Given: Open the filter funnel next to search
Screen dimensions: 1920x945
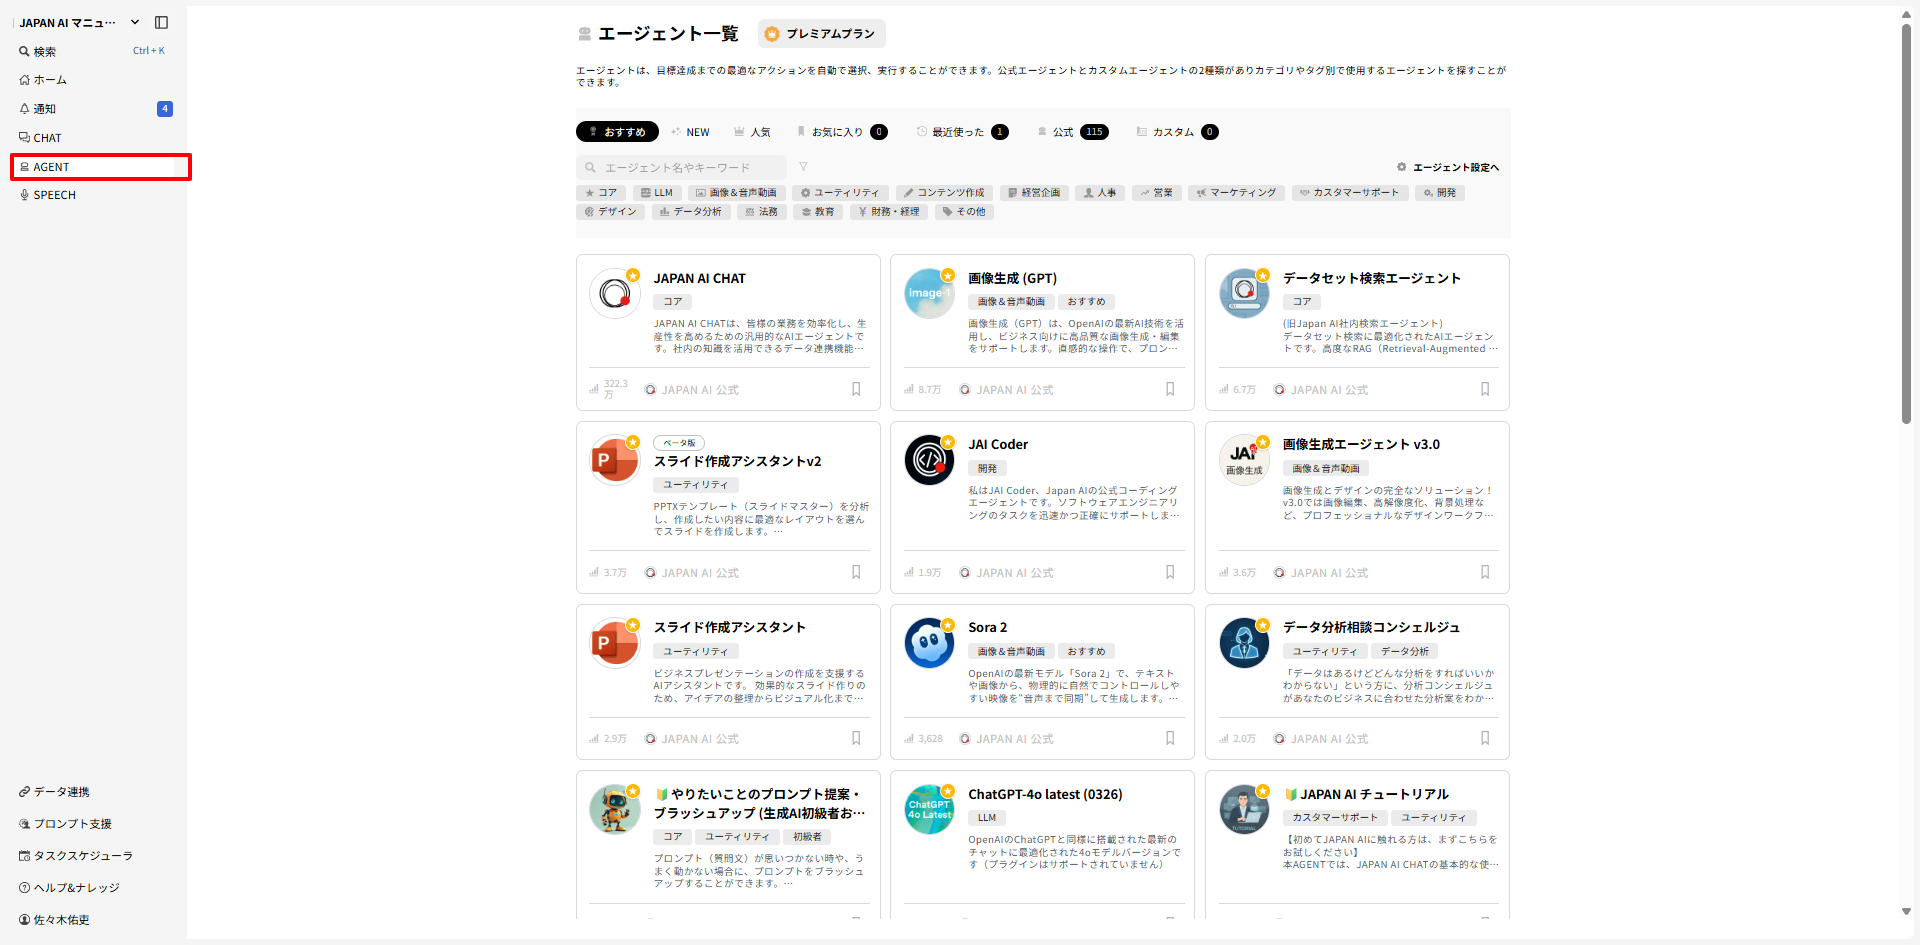Looking at the screenshot, I should (804, 166).
